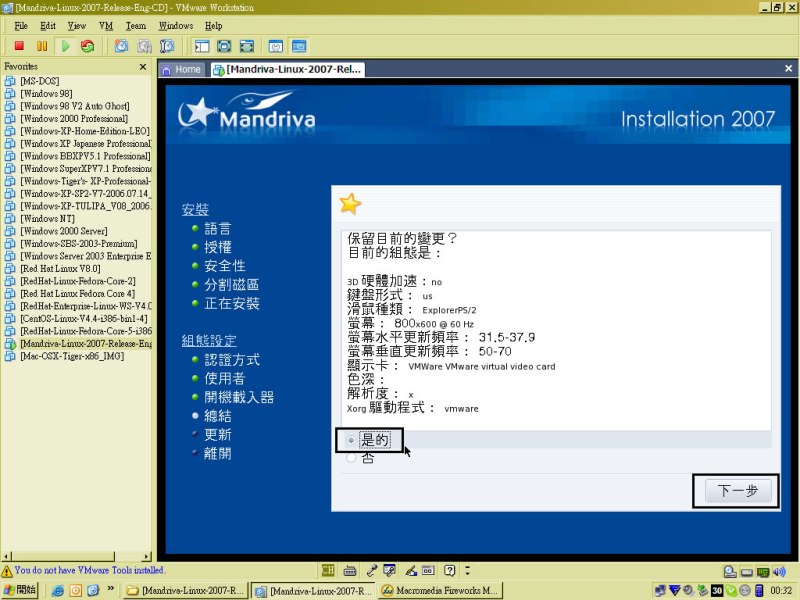This screenshot has height=600, width=800.
Task: Click the Console view toolbar icon
Action: coord(299,46)
